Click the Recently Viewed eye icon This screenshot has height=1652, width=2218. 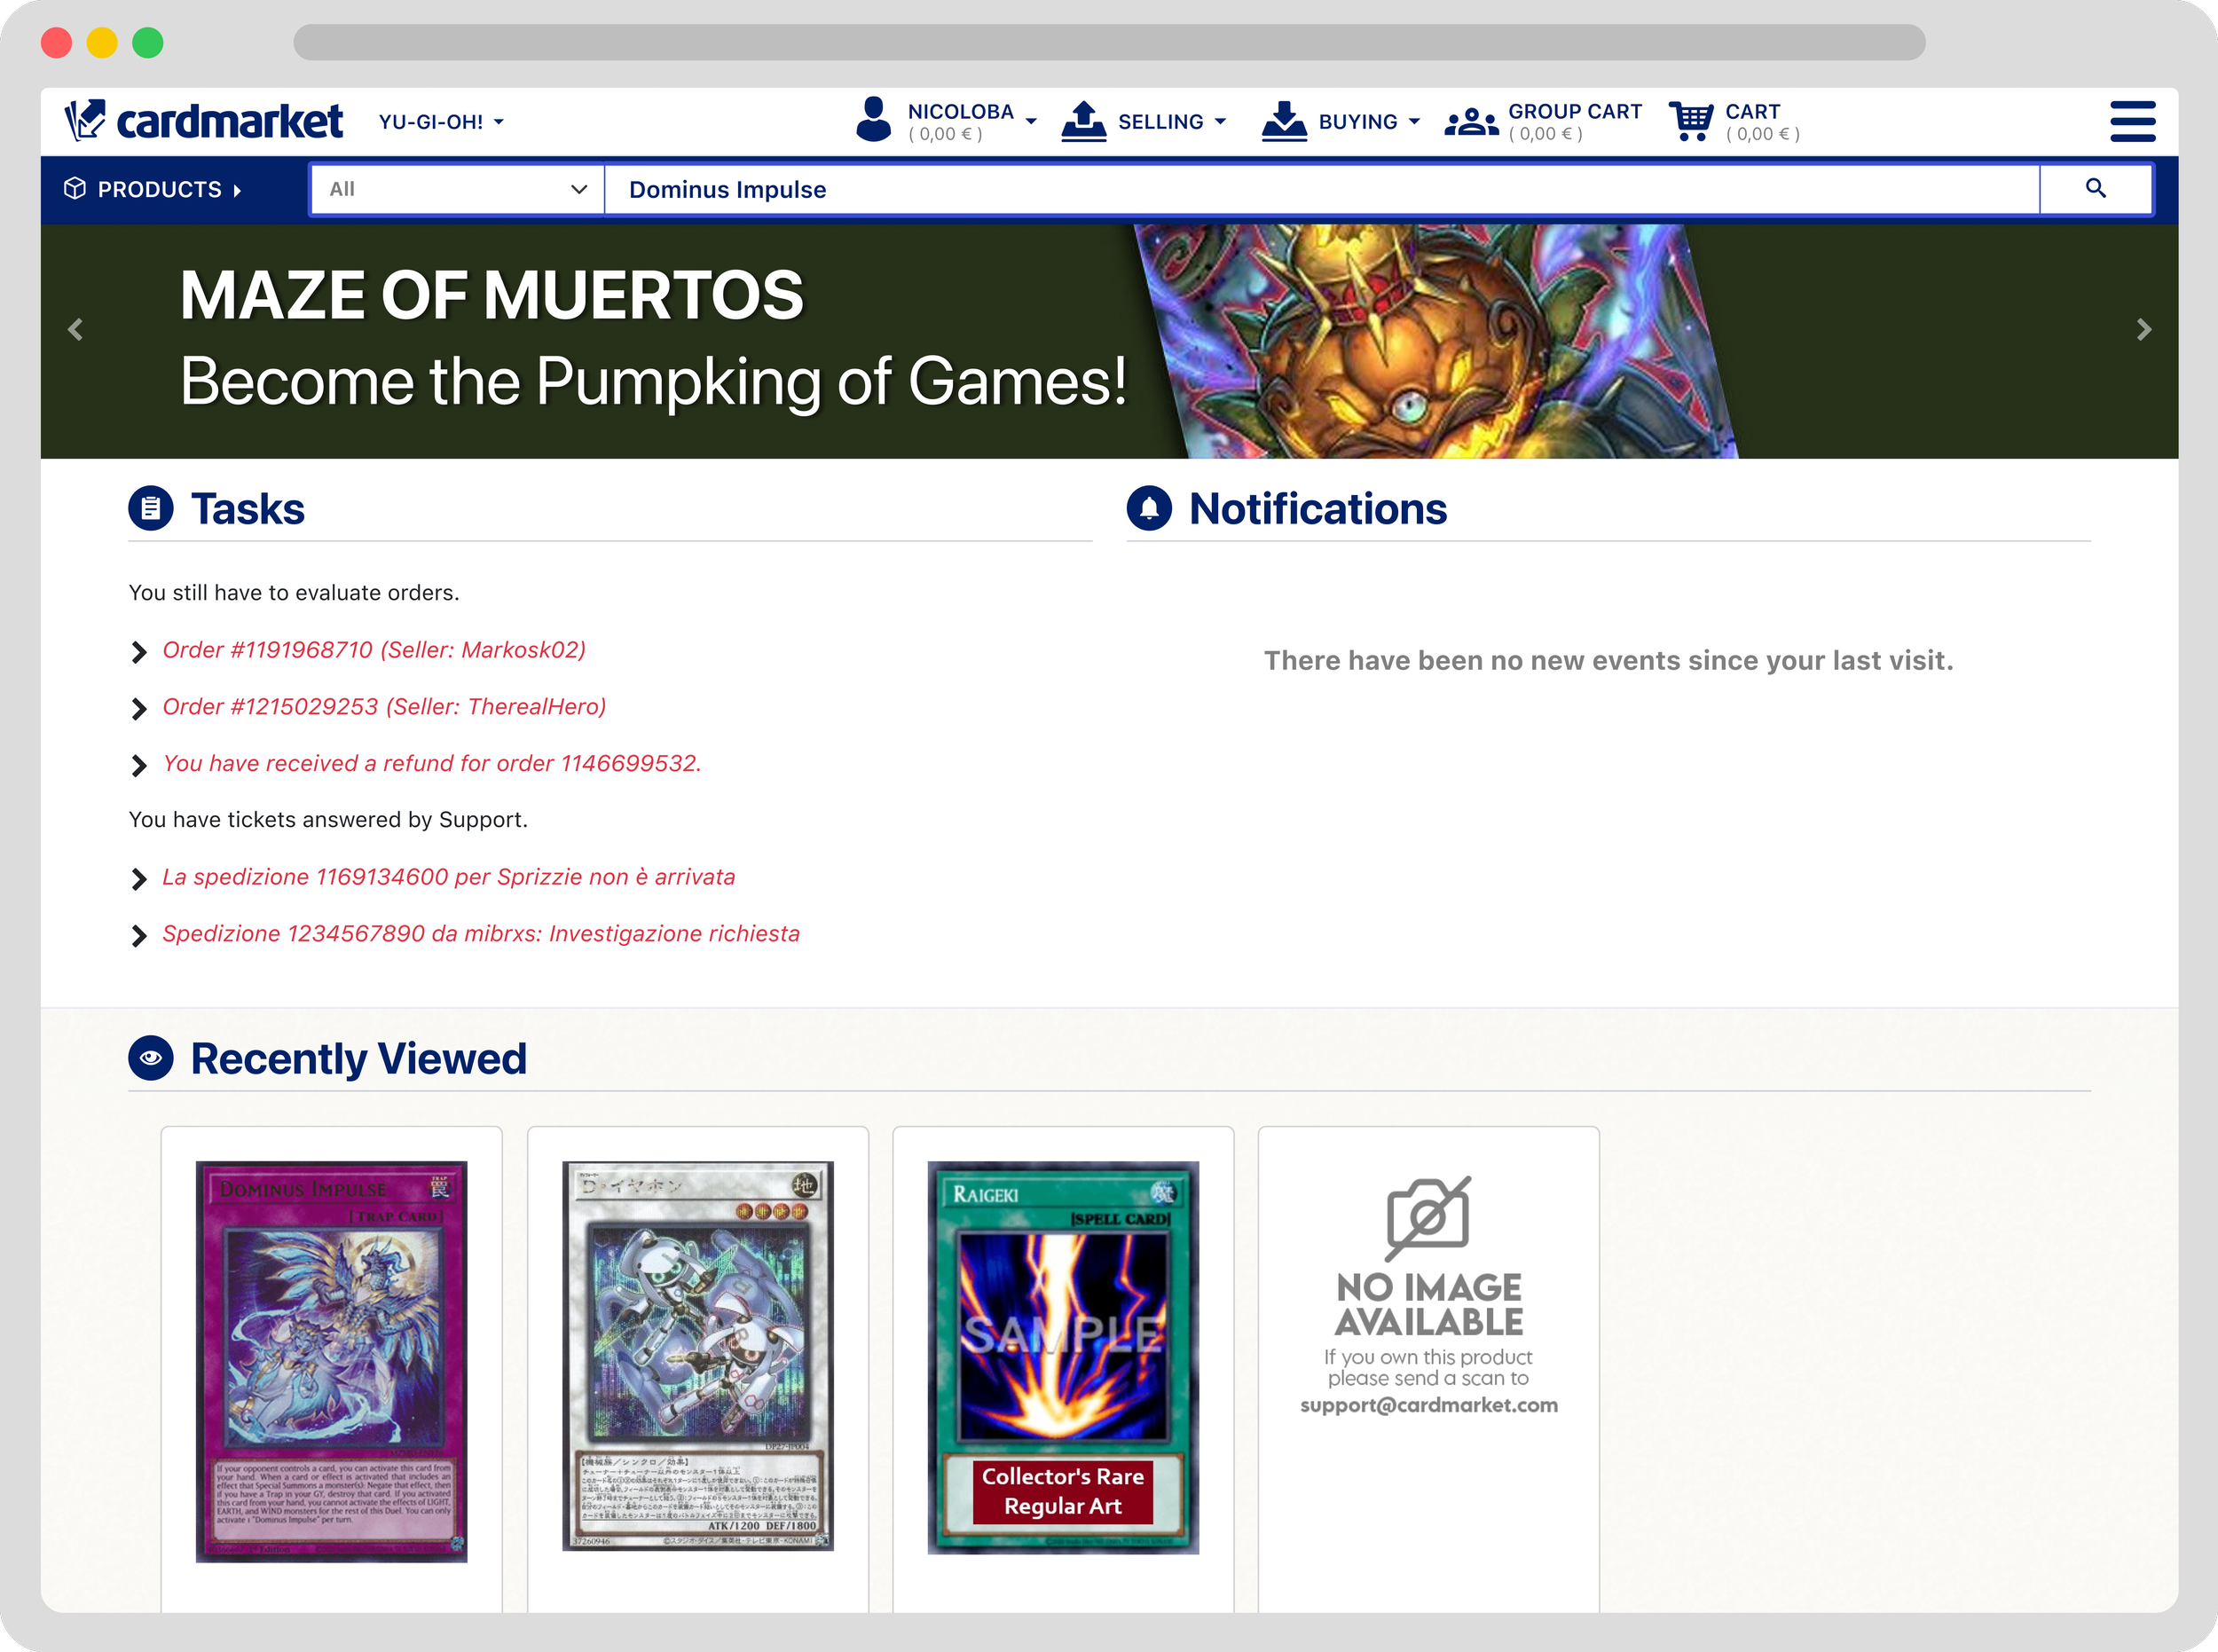click(x=153, y=1057)
